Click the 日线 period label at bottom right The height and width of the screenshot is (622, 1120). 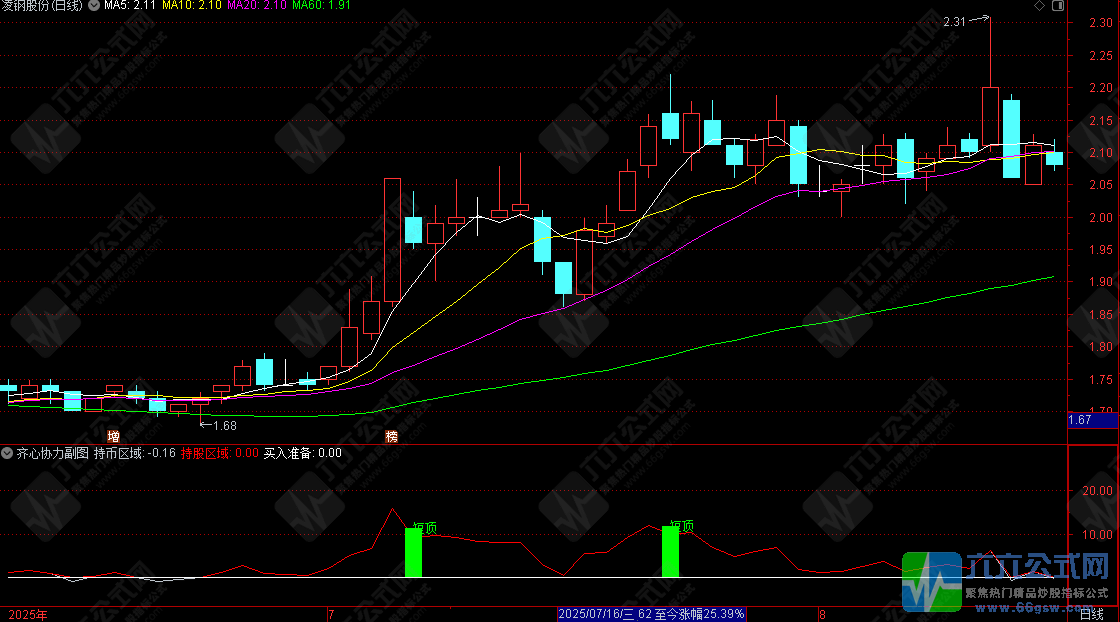[x=1092, y=614]
